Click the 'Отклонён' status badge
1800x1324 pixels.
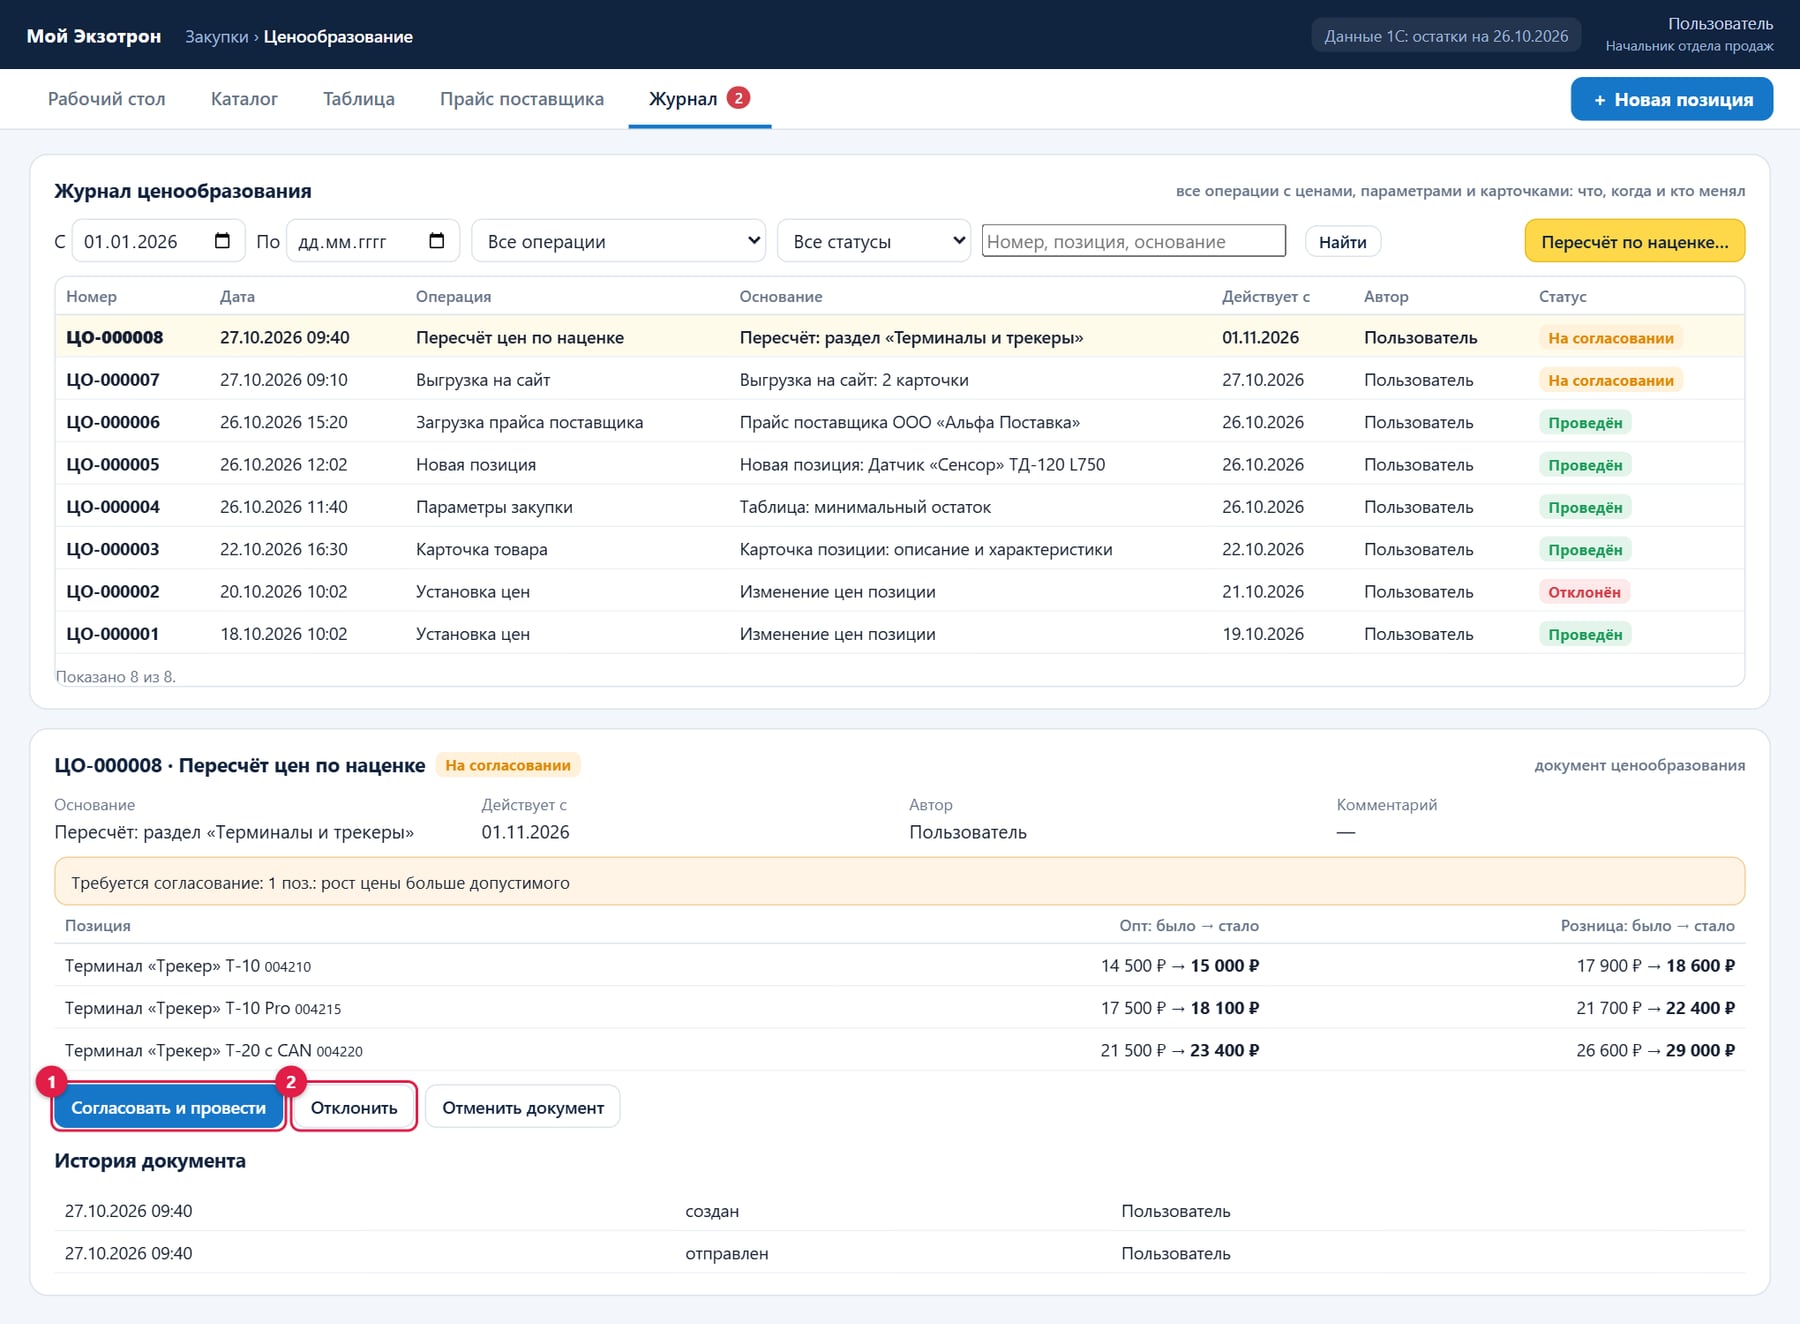pos(1584,592)
